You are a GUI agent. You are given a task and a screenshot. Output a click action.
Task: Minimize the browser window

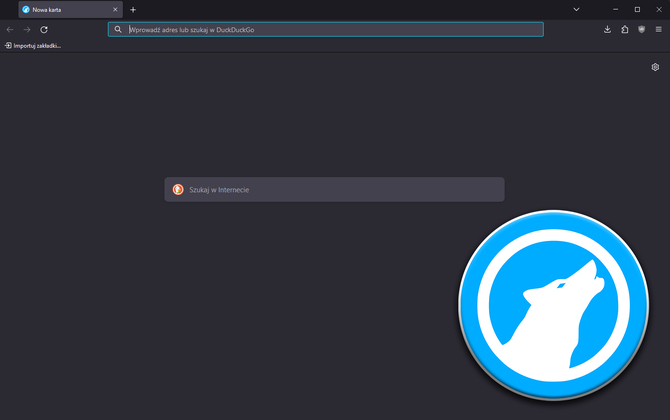point(615,9)
